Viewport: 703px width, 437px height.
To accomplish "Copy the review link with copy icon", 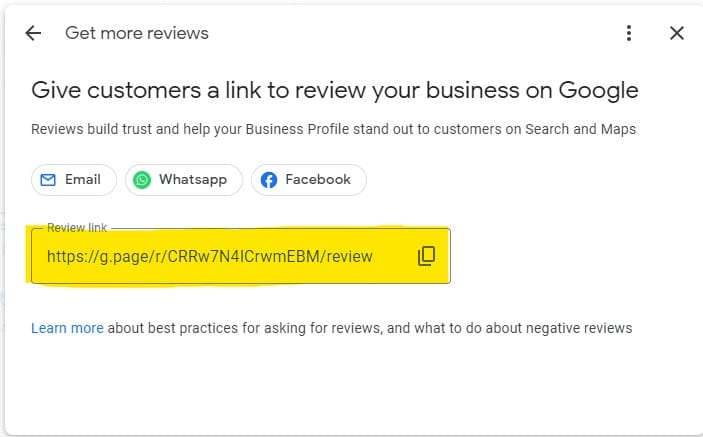I will coord(426,256).
